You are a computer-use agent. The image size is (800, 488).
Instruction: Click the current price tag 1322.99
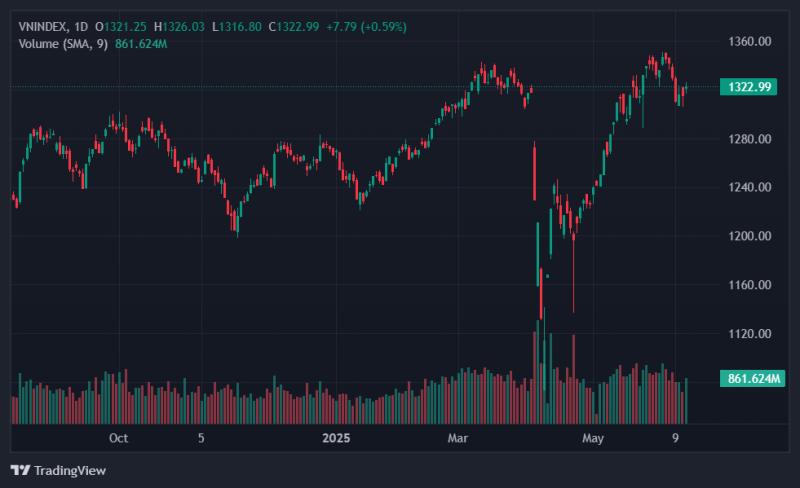point(748,87)
